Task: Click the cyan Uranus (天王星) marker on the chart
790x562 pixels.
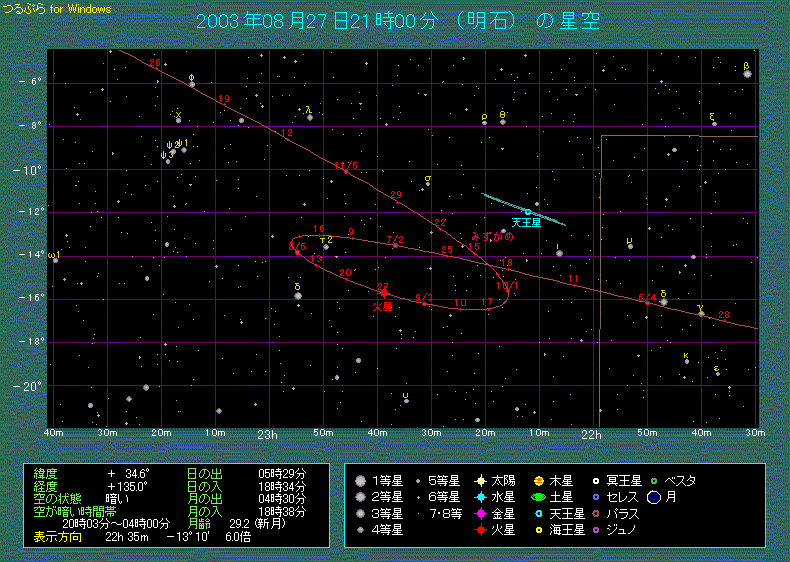Action: 527,211
